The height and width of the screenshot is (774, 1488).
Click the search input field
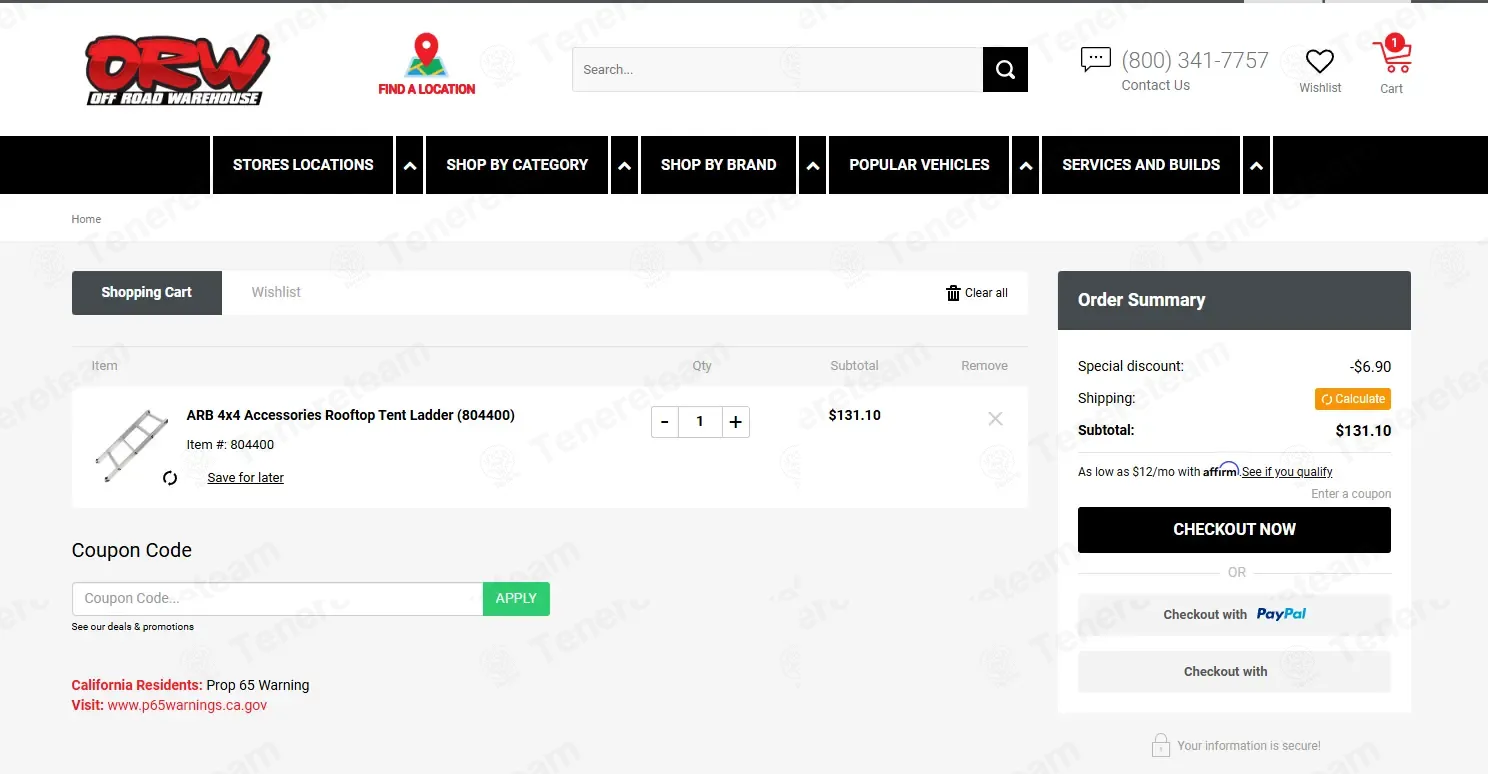(x=777, y=70)
